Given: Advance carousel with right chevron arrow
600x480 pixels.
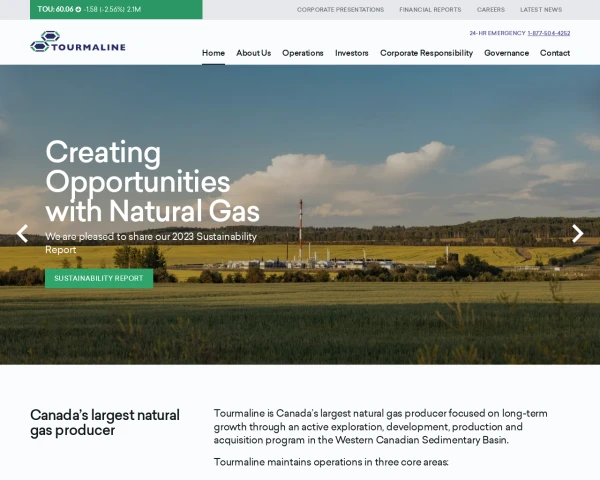Looking at the screenshot, I should (x=577, y=233).
